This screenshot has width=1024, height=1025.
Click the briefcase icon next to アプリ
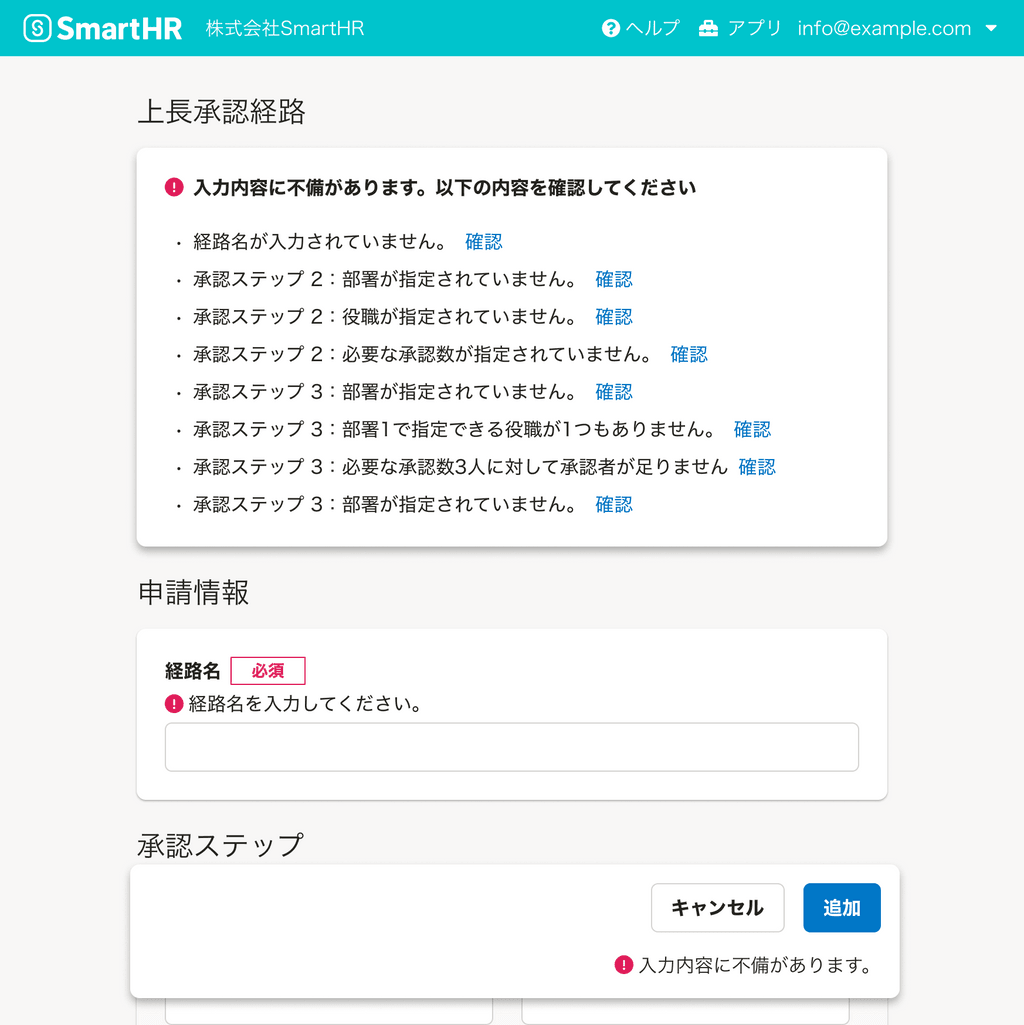(x=707, y=28)
